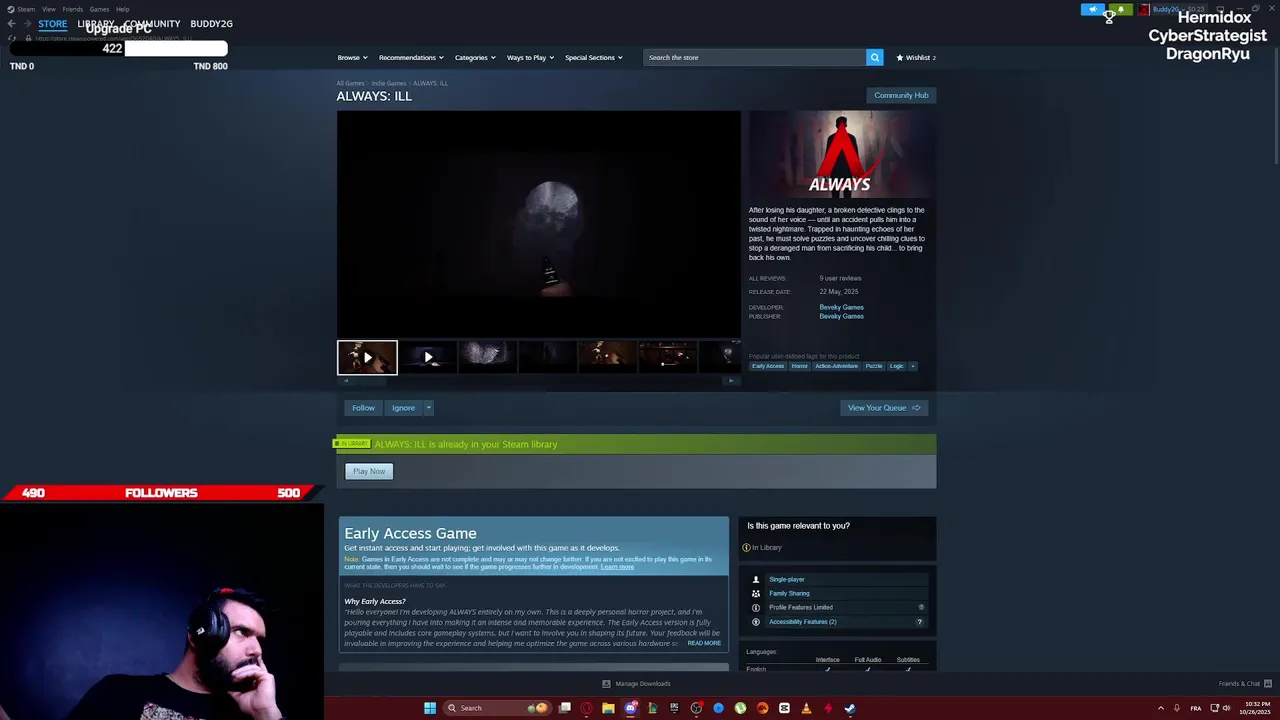Click the Steam back navigation arrow
The width and height of the screenshot is (1280, 720).
pyautogui.click(x=12, y=24)
